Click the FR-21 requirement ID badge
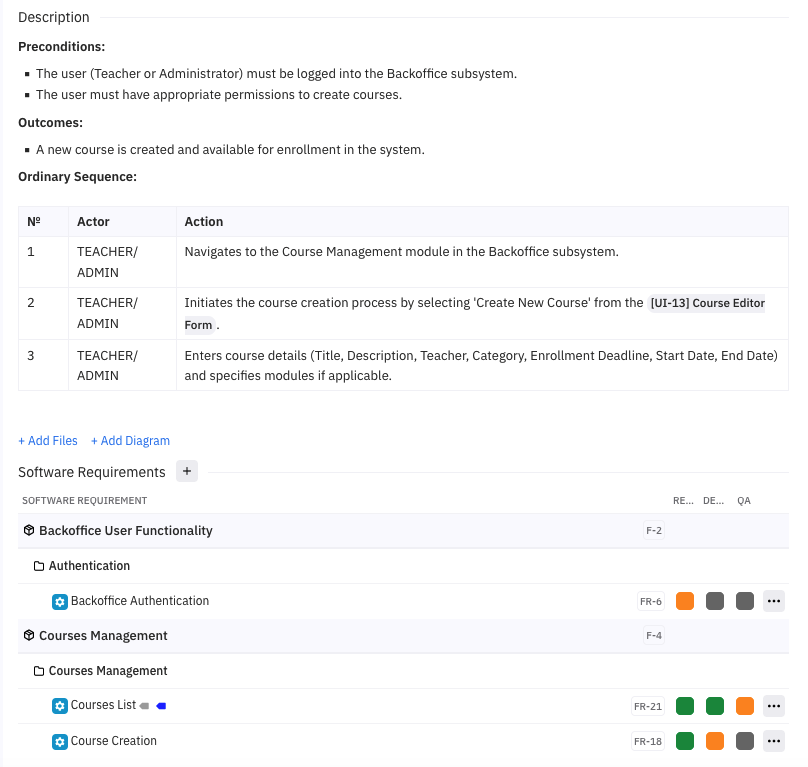 [x=648, y=707]
